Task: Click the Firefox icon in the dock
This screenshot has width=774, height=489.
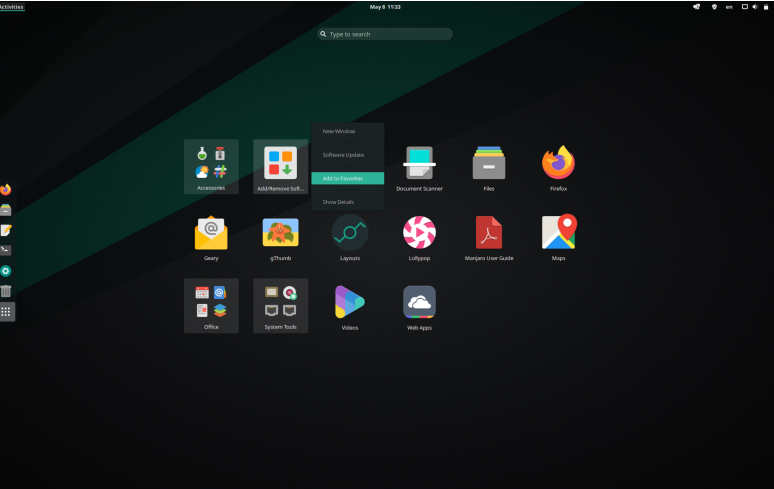Action: click(6, 189)
